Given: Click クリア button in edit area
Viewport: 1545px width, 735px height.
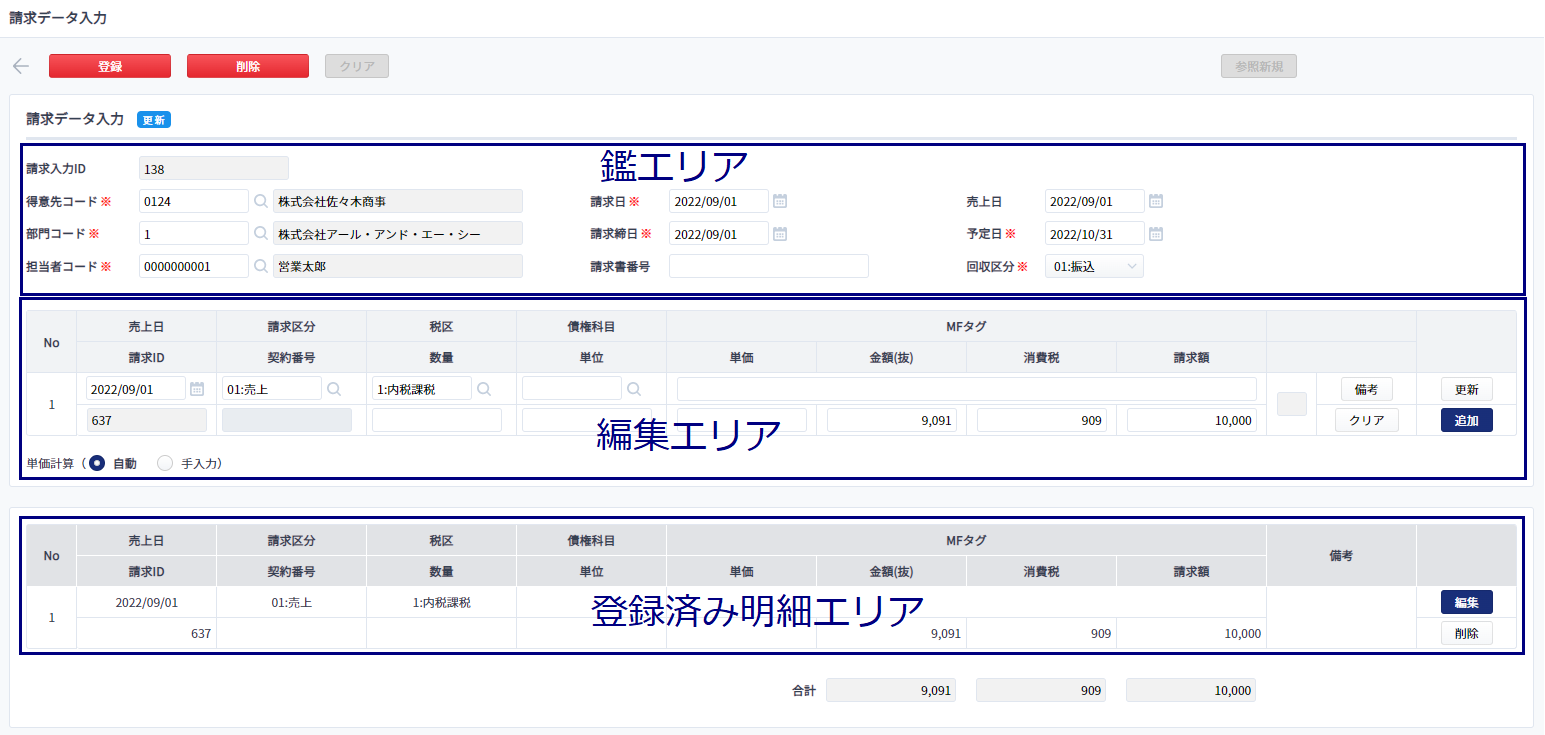Looking at the screenshot, I should (x=1367, y=420).
